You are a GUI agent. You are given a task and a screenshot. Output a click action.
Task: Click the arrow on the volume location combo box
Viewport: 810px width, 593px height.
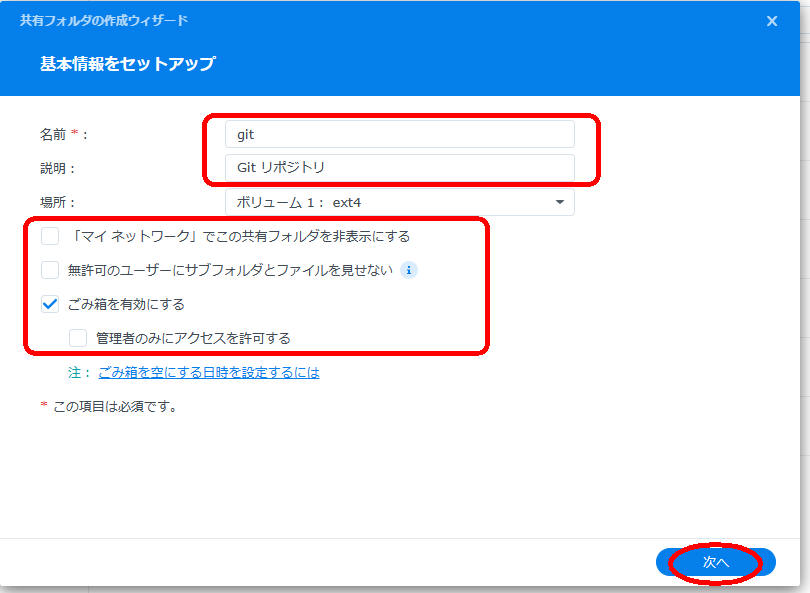[x=559, y=203]
